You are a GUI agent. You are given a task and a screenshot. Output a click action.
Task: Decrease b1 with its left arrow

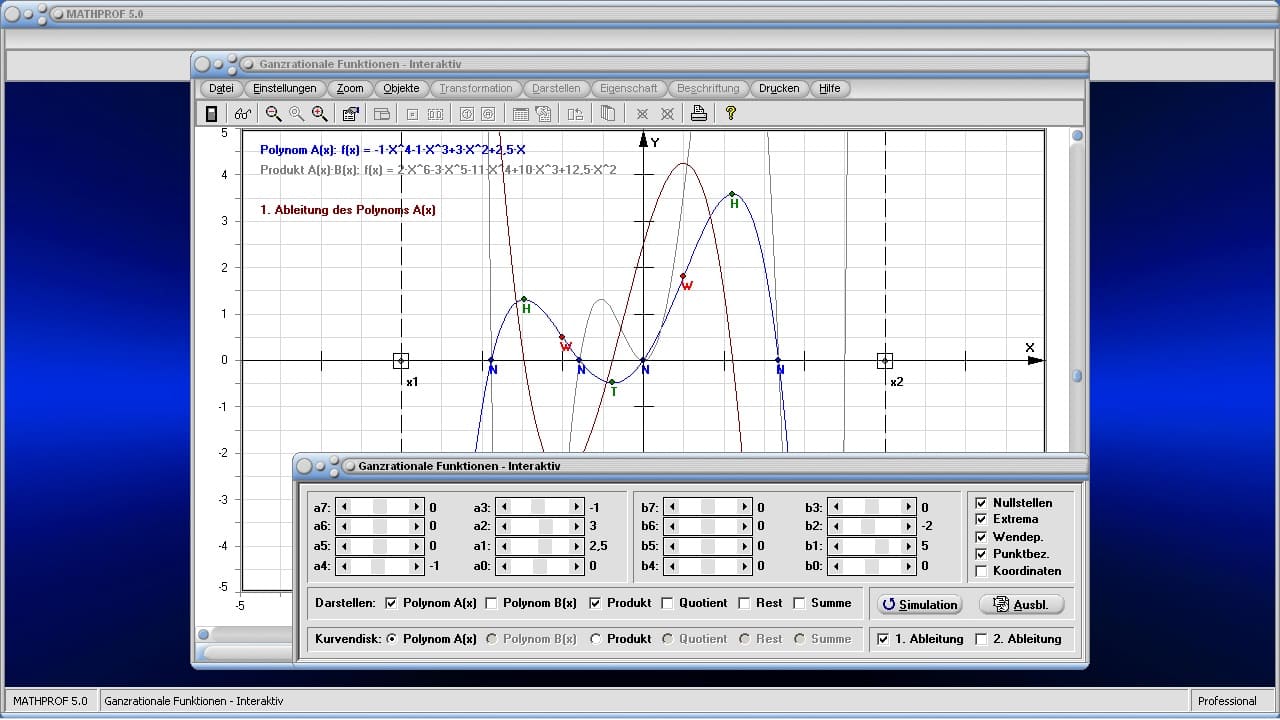click(835, 546)
